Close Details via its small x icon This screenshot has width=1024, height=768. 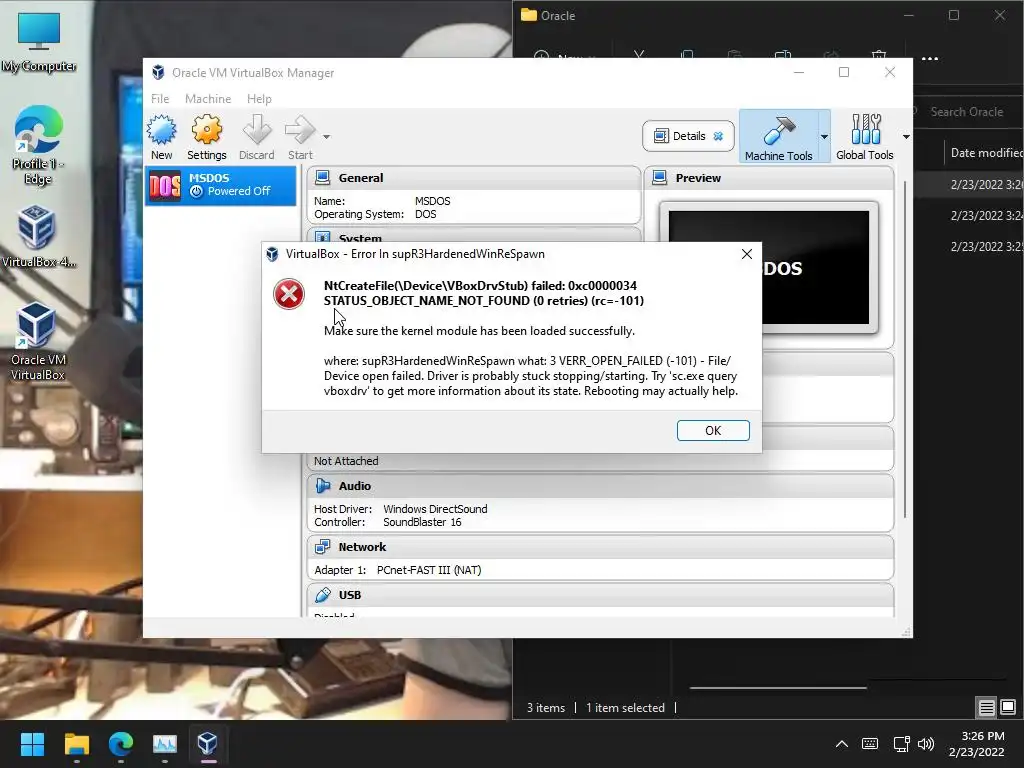click(x=718, y=136)
